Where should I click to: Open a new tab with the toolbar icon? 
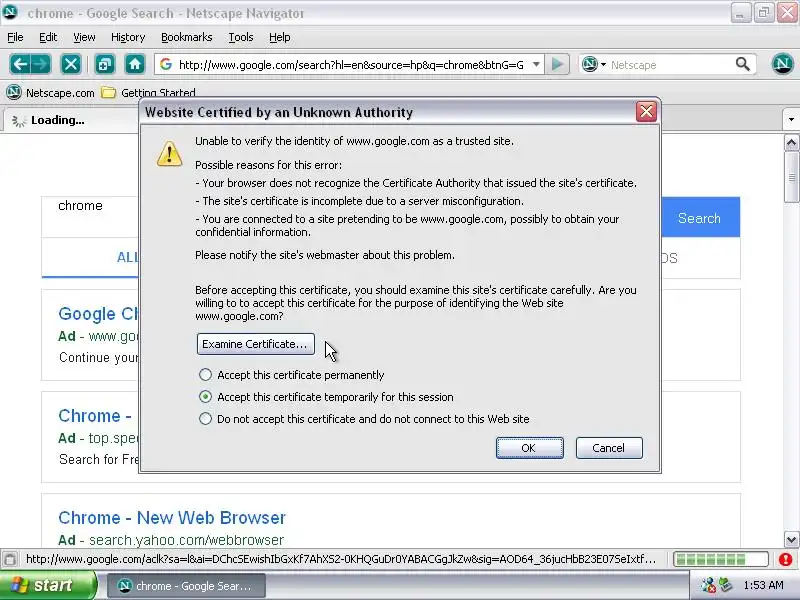point(105,64)
